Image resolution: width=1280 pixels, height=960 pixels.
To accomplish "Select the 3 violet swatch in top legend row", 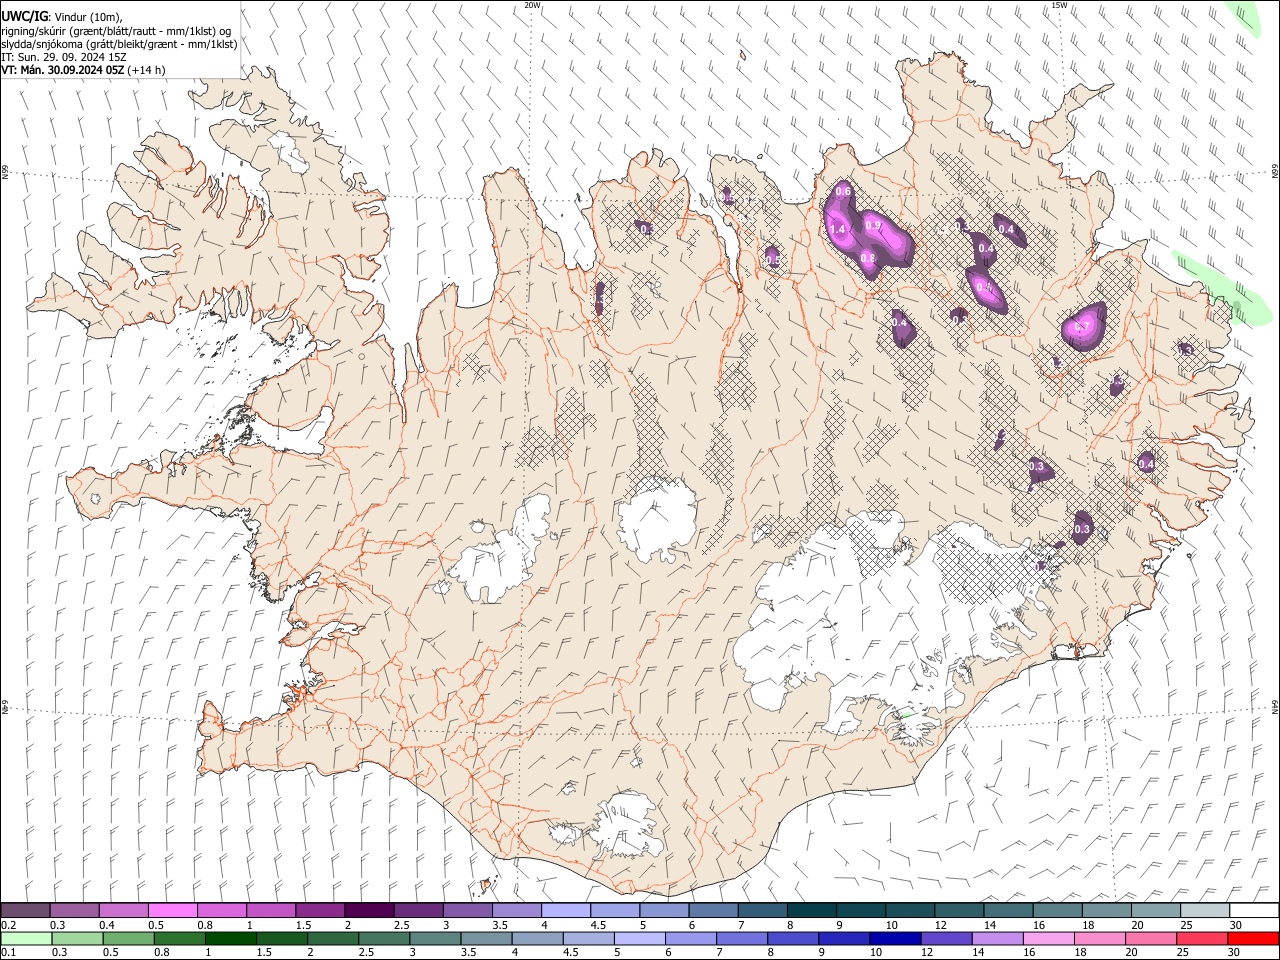I will (466, 910).
